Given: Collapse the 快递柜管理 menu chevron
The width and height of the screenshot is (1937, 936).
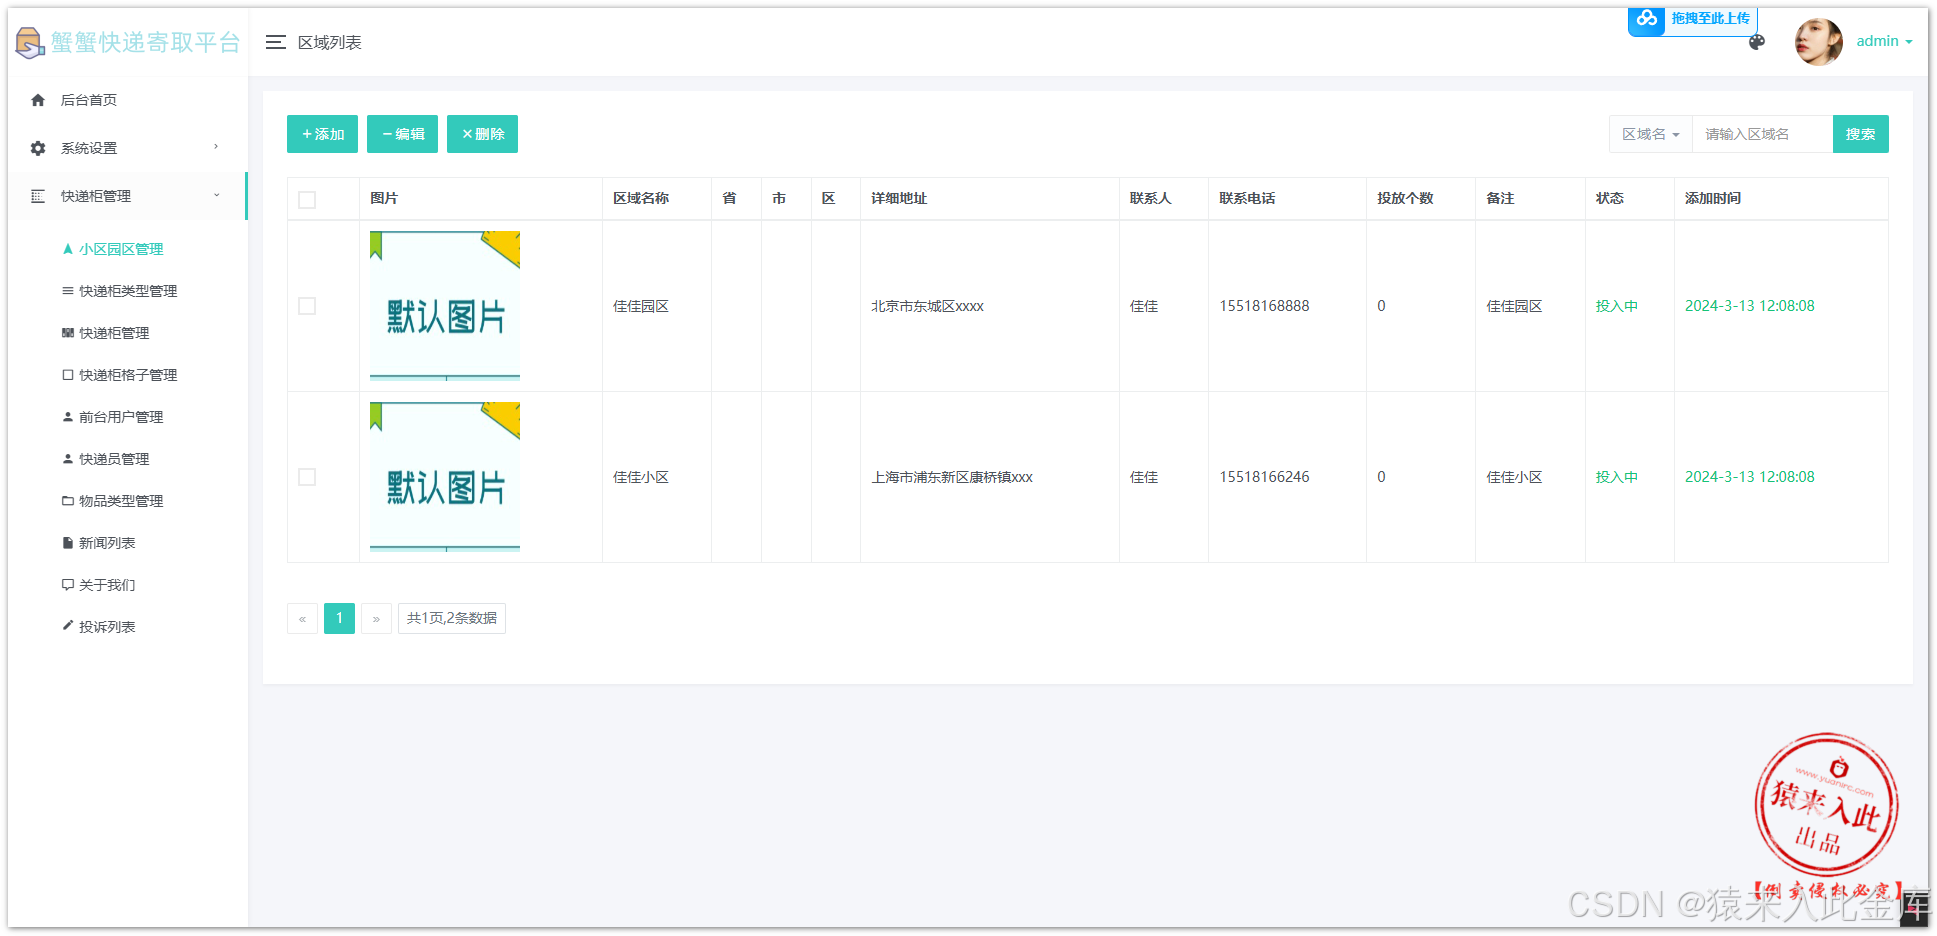Looking at the screenshot, I should (x=216, y=195).
